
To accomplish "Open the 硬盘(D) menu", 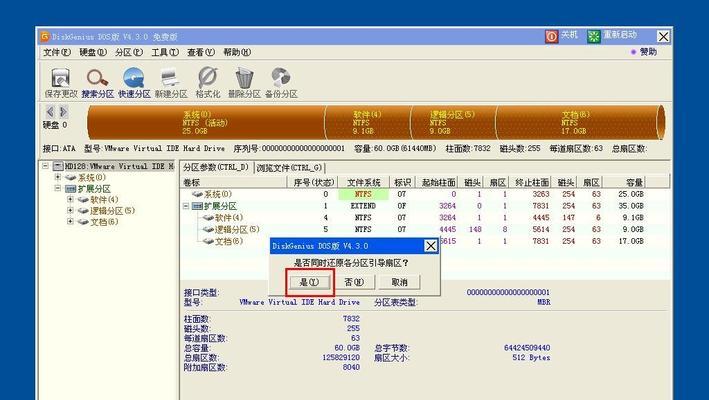I will pyautogui.click(x=93, y=52).
